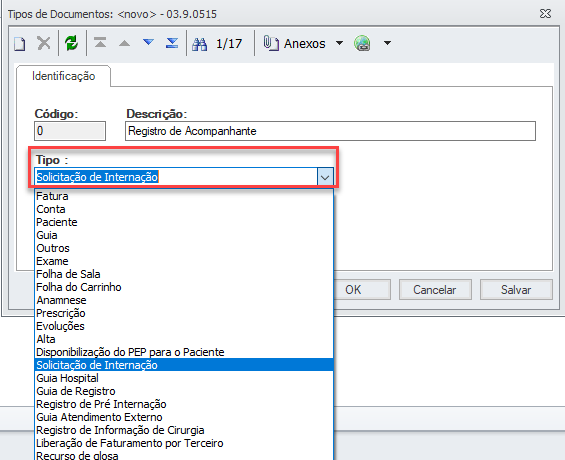The height and width of the screenshot is (460, 565).
Task: Collapse the Tipo combo box arrow
Action: 325,177
